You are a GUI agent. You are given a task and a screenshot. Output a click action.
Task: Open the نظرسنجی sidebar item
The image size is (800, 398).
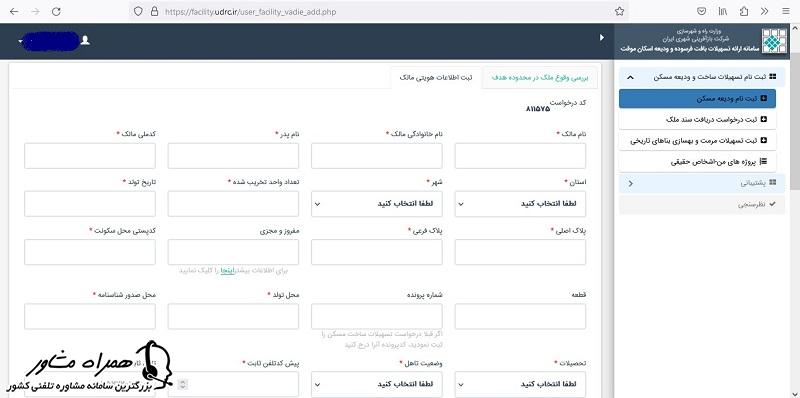[702, 205]
